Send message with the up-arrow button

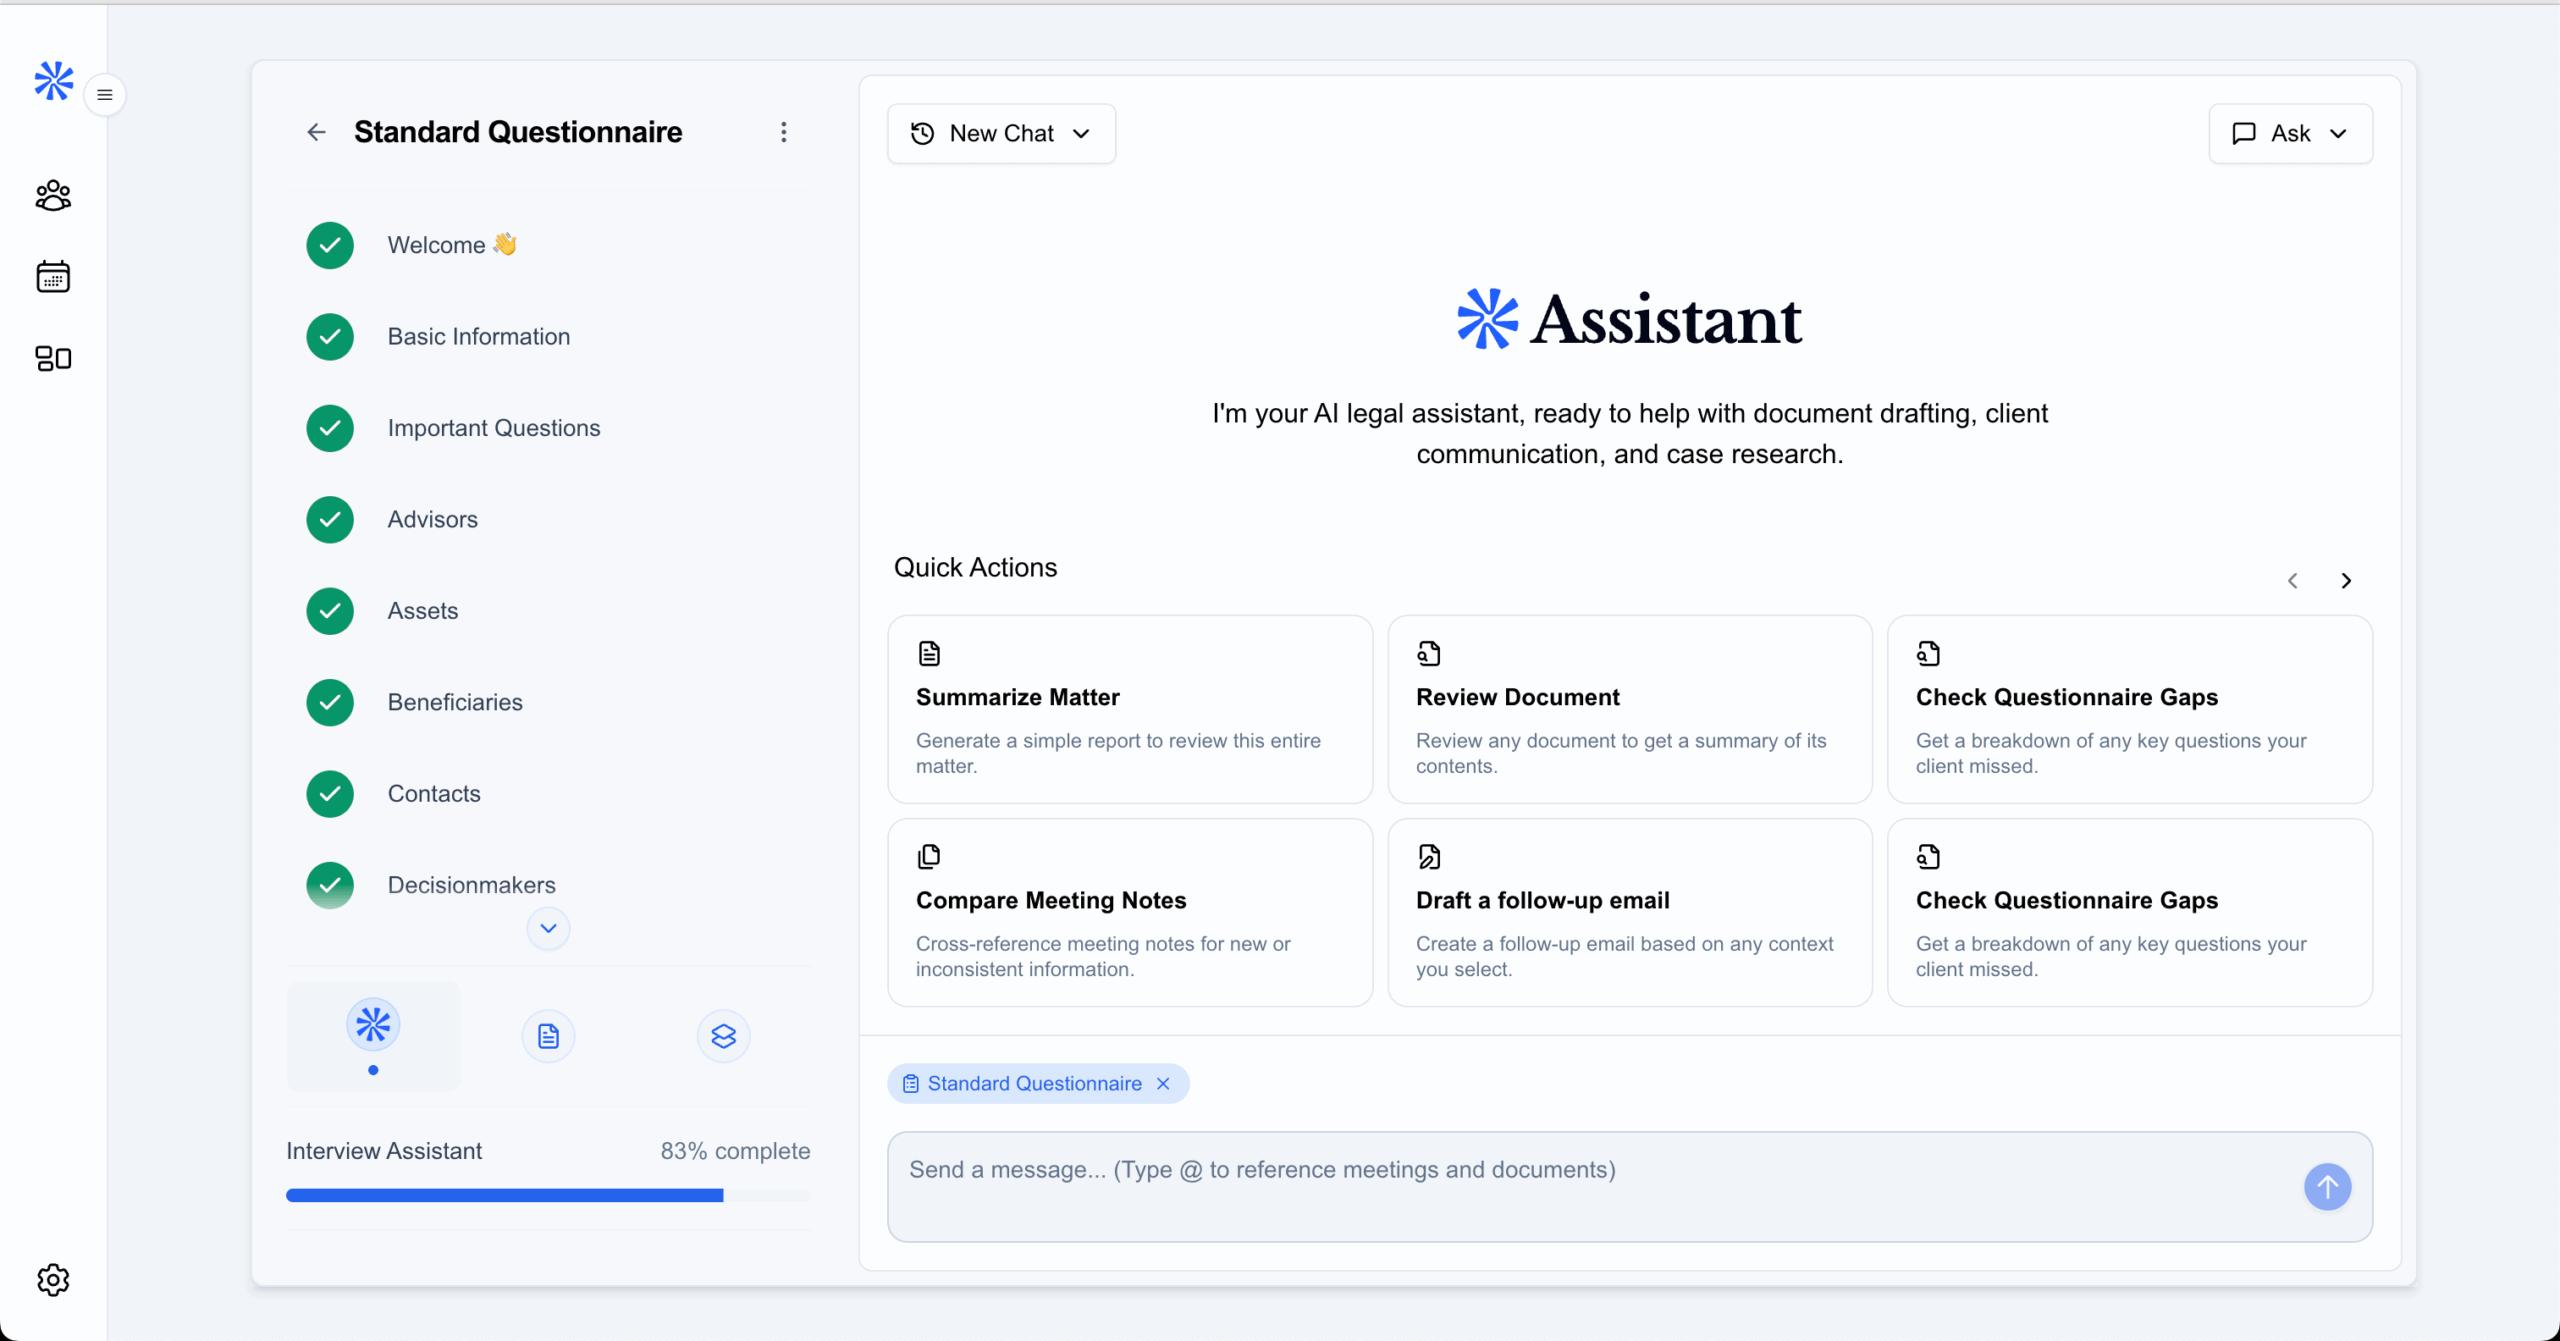pos(2327,1186)
